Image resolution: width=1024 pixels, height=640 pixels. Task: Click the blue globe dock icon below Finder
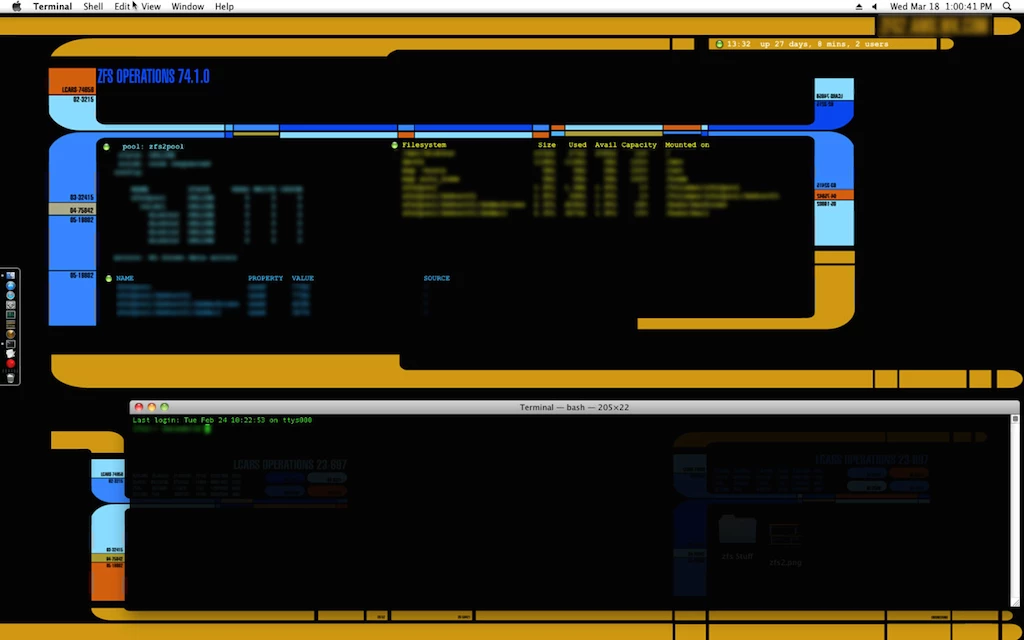10,285
